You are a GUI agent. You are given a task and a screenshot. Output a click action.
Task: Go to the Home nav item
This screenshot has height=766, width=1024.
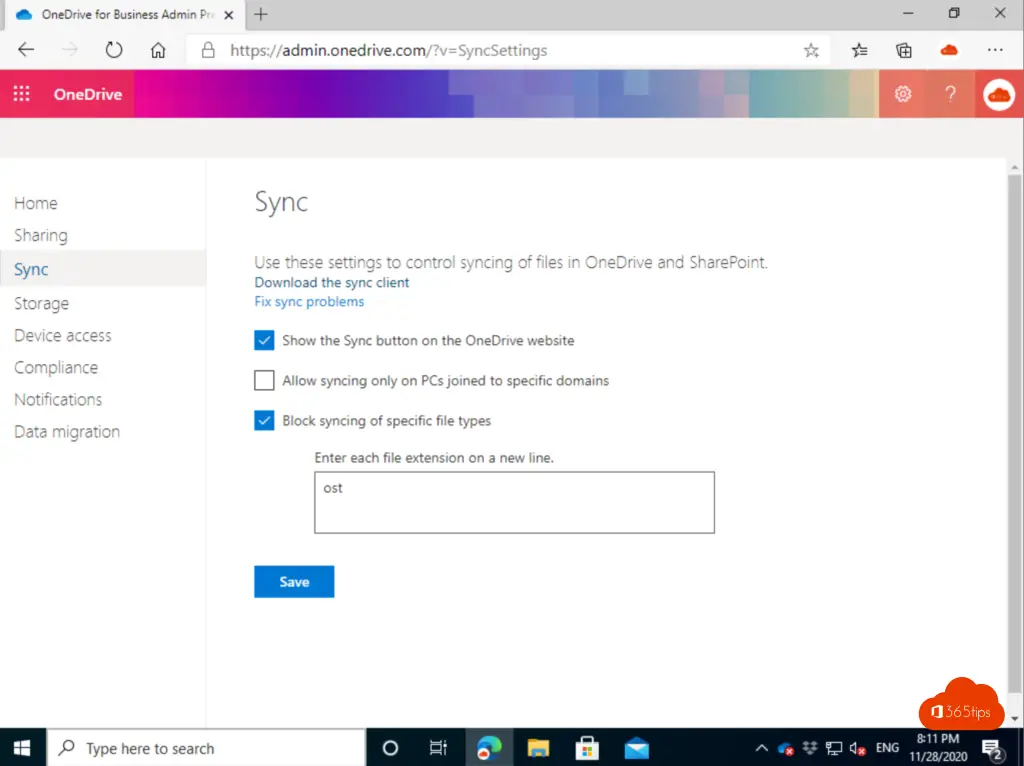[36, 203]
